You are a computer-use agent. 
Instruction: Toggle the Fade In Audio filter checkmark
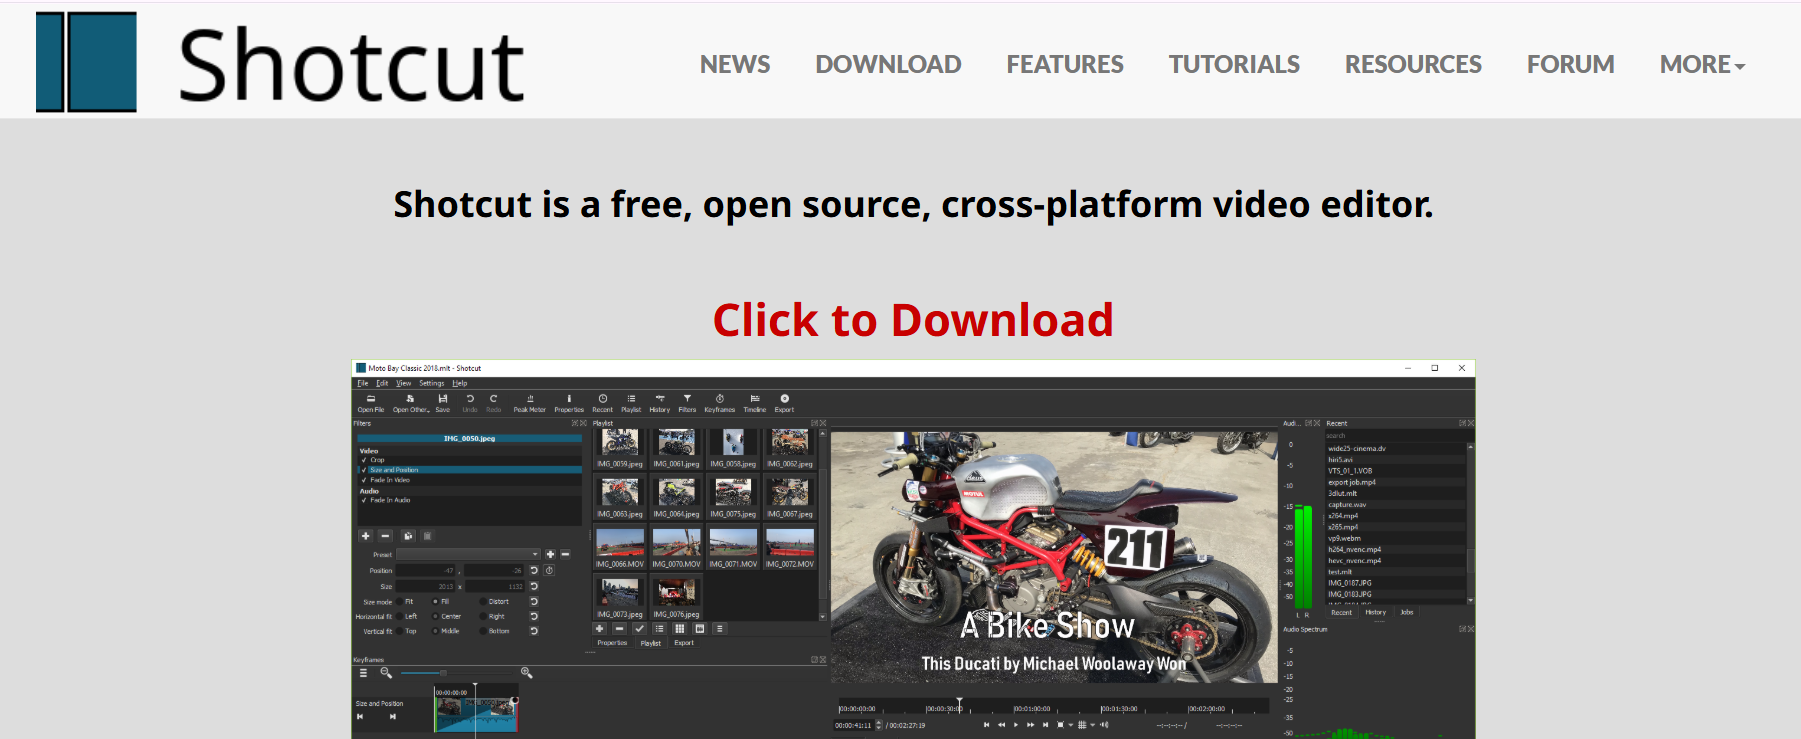pos(364,500)
